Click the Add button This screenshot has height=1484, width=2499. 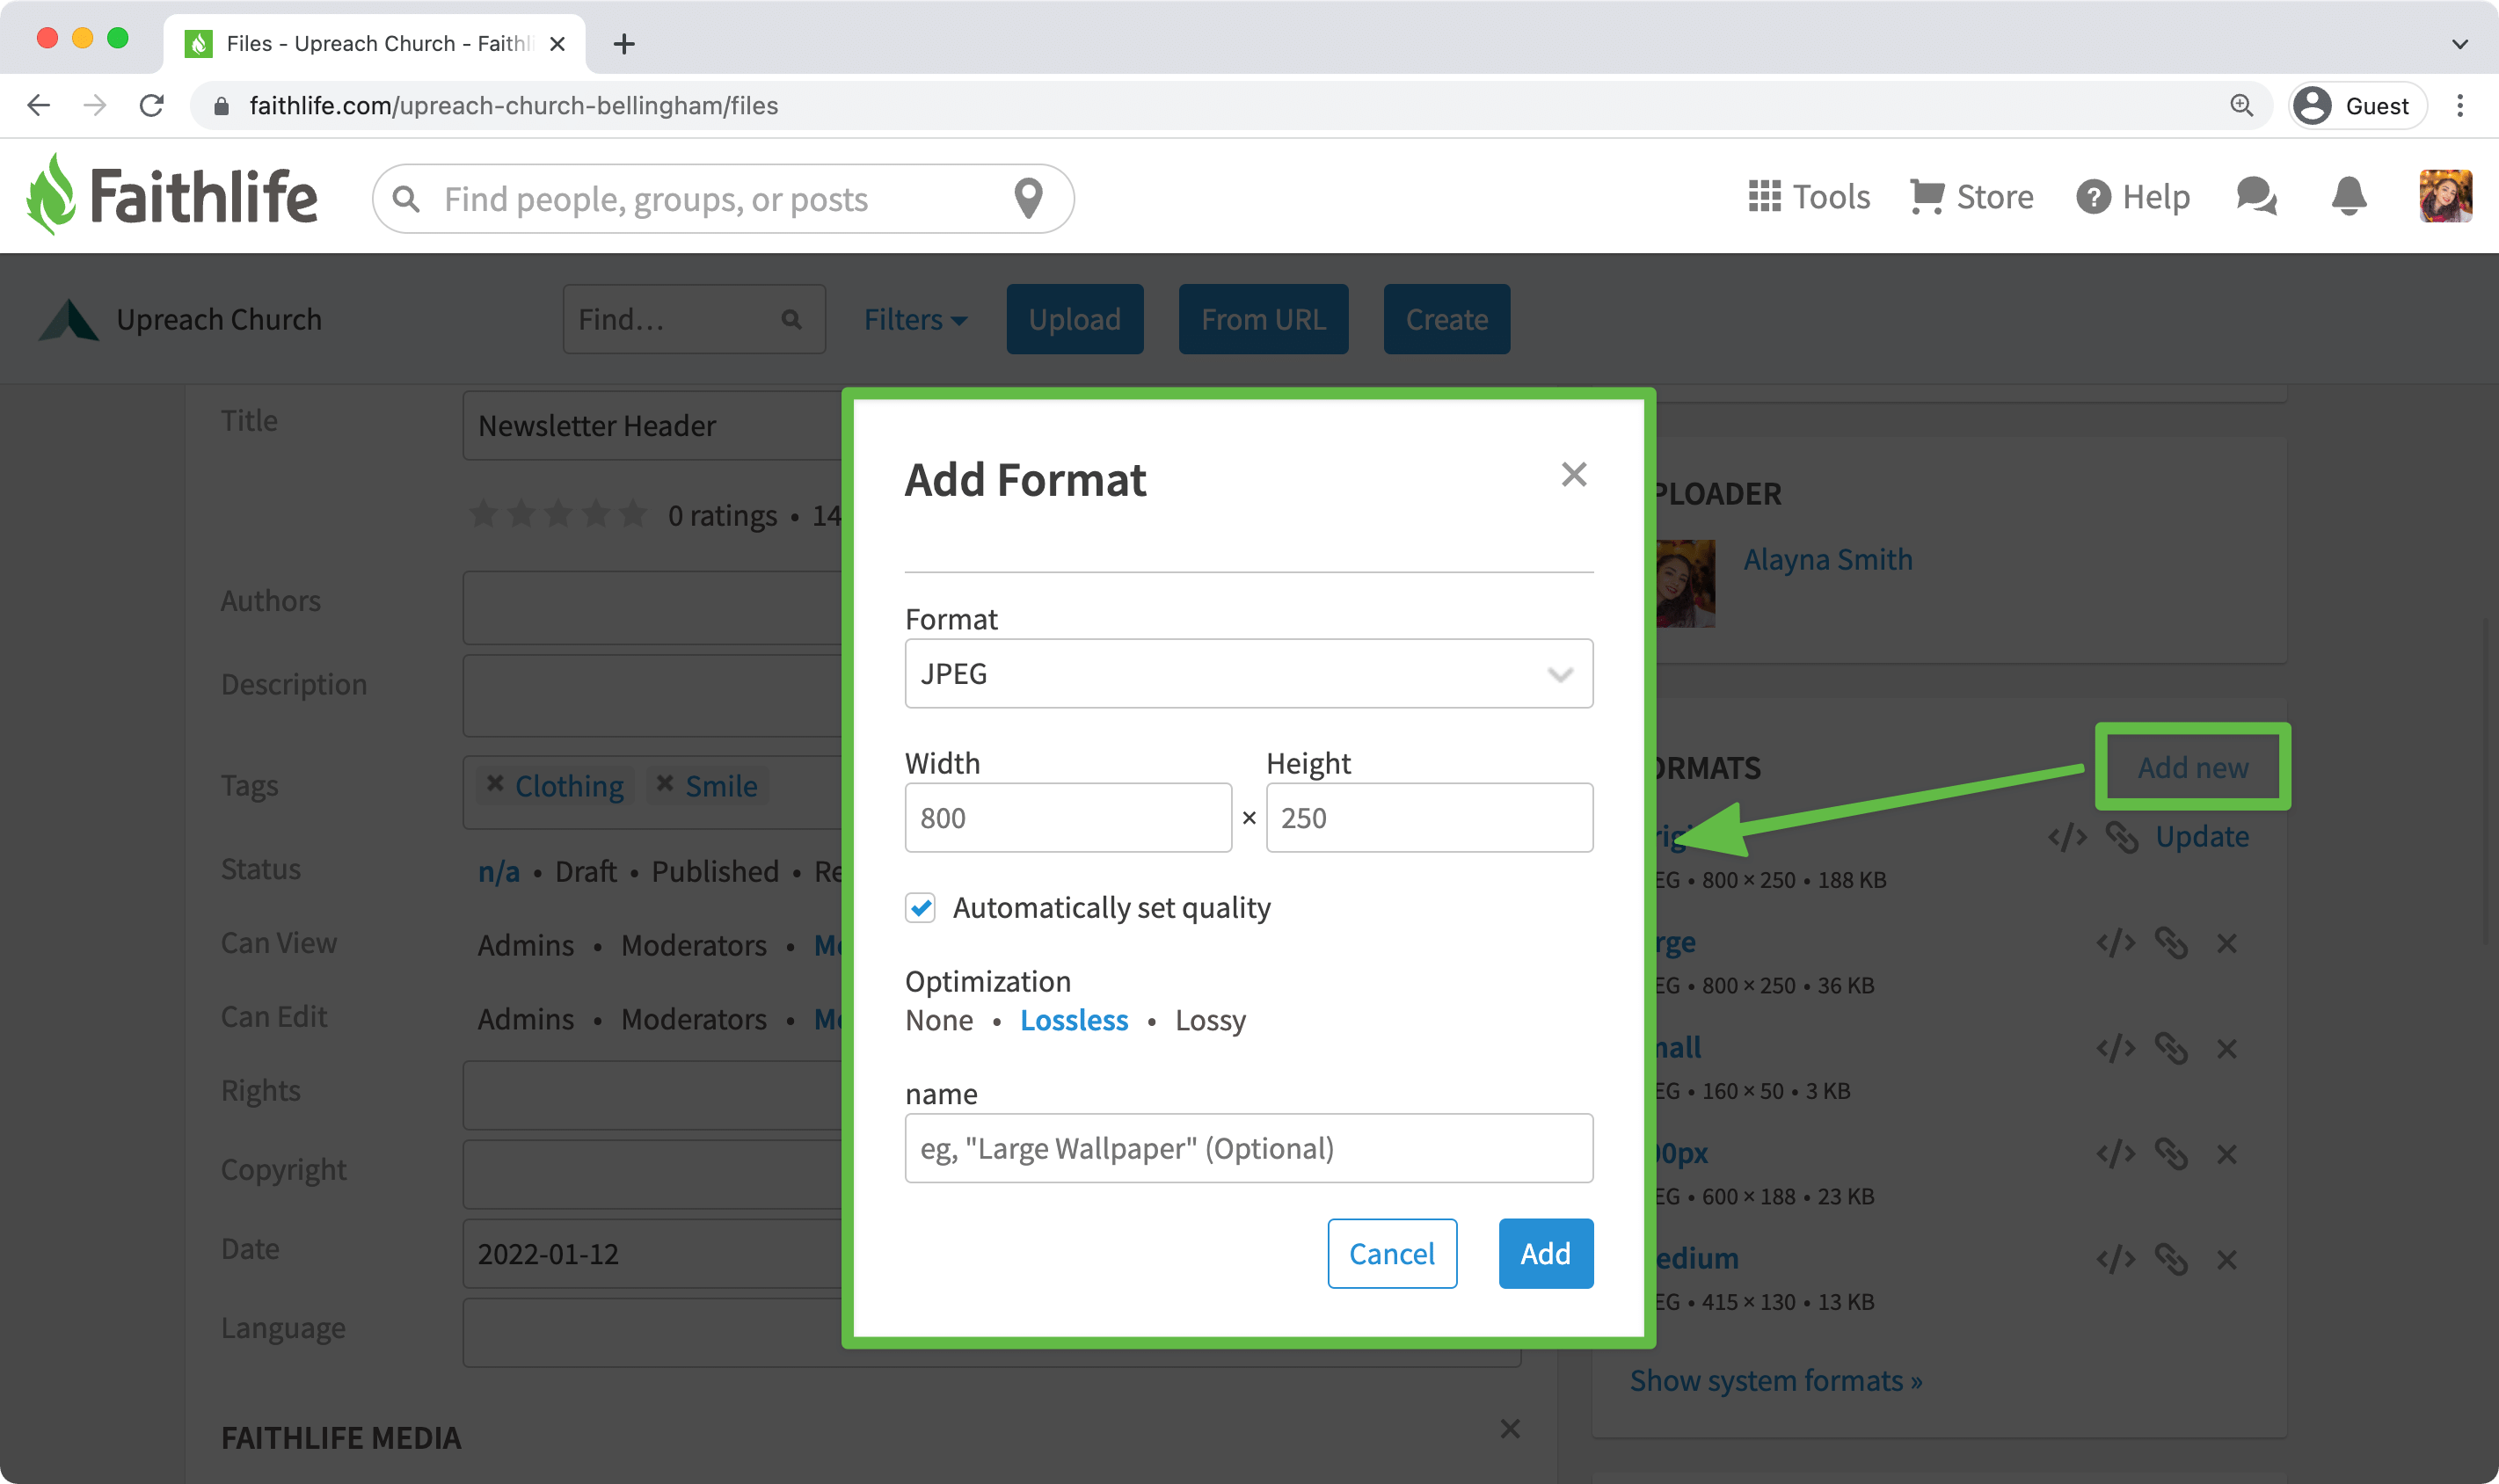tap(1545, 1254)
